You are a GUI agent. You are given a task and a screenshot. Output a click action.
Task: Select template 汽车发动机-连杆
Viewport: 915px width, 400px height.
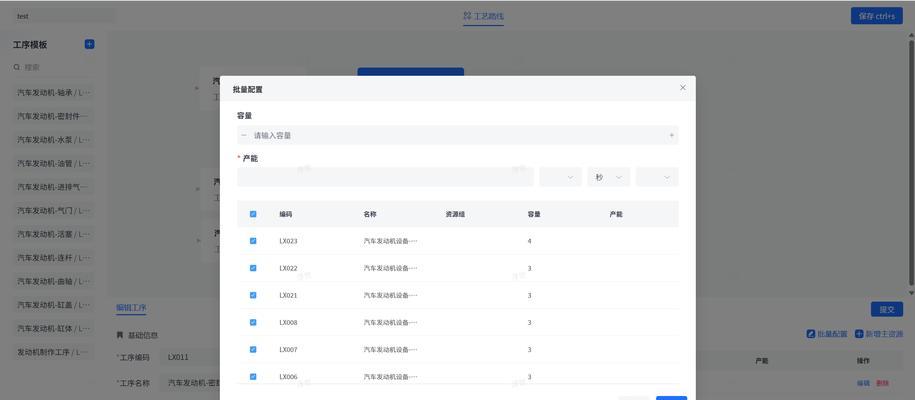(x=54, y=258)
